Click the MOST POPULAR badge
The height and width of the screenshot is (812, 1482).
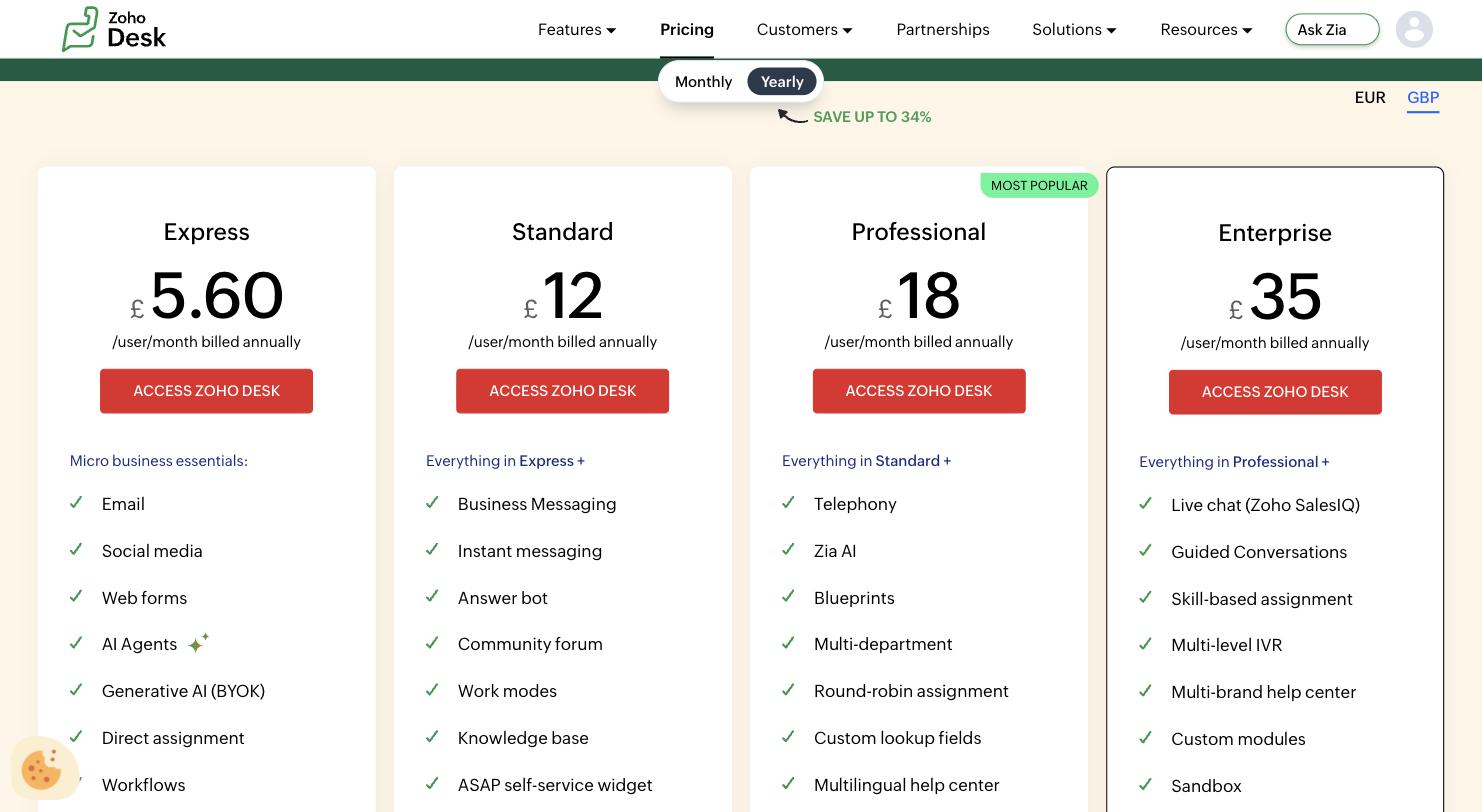coord(1039,185)
